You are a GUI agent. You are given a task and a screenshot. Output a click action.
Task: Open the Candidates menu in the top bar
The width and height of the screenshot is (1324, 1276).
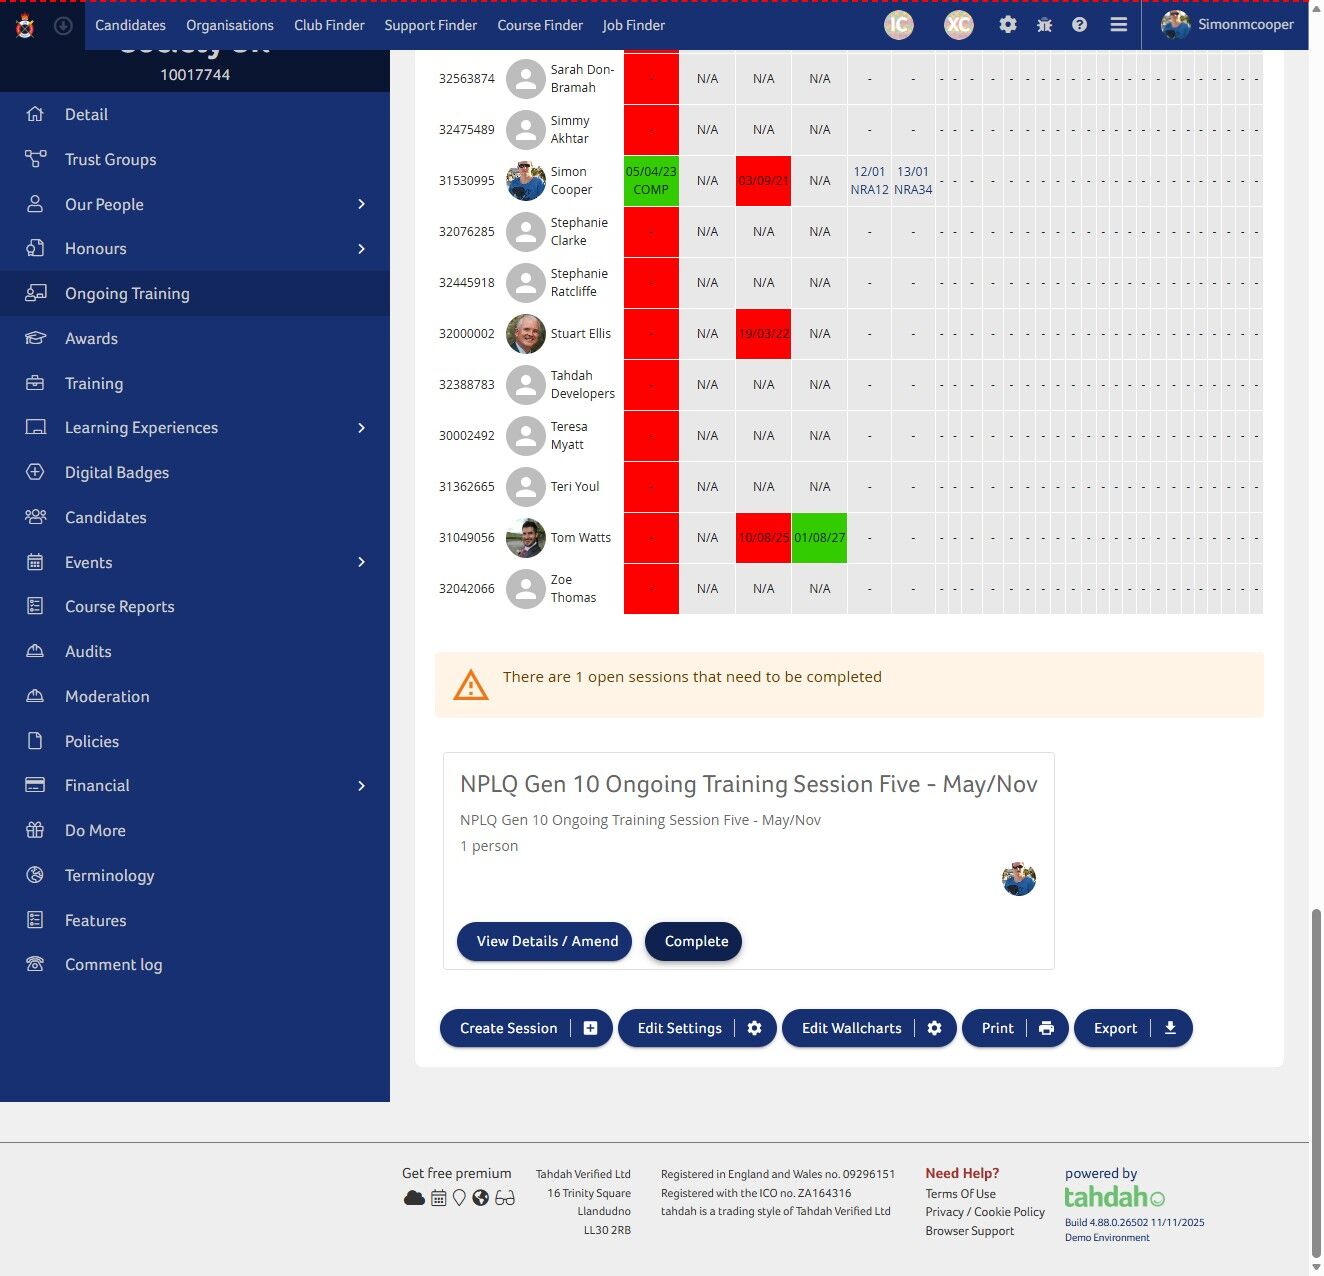(130, 25)
